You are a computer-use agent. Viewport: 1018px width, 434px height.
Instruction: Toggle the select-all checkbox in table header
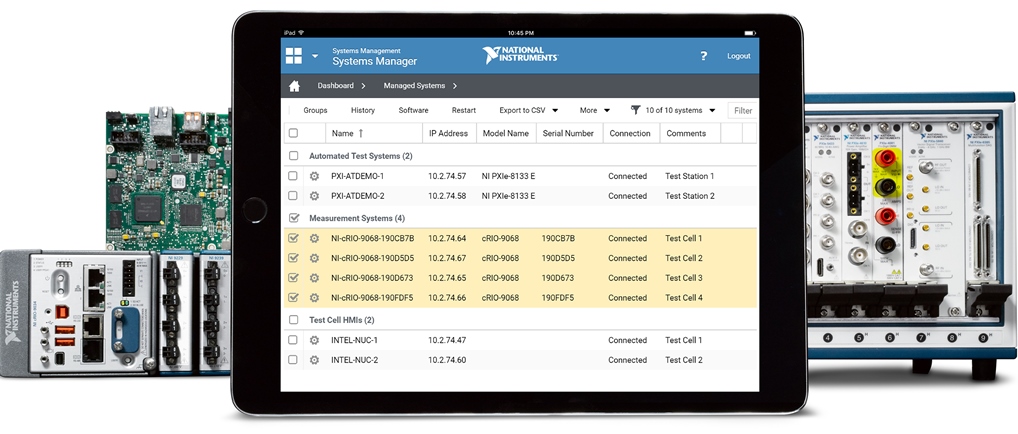pos(293,133)
